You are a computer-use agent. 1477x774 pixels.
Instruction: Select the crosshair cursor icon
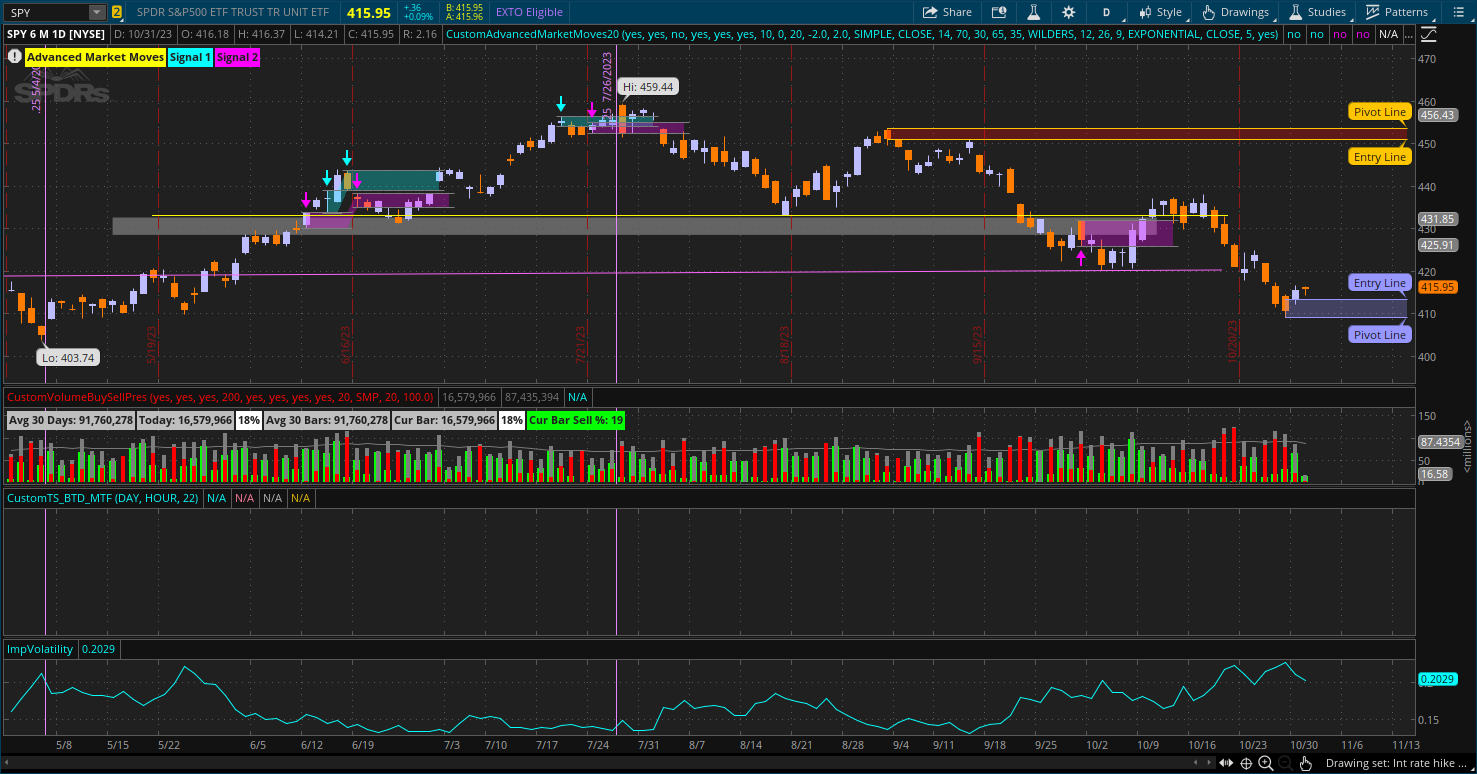point(1246,763)
